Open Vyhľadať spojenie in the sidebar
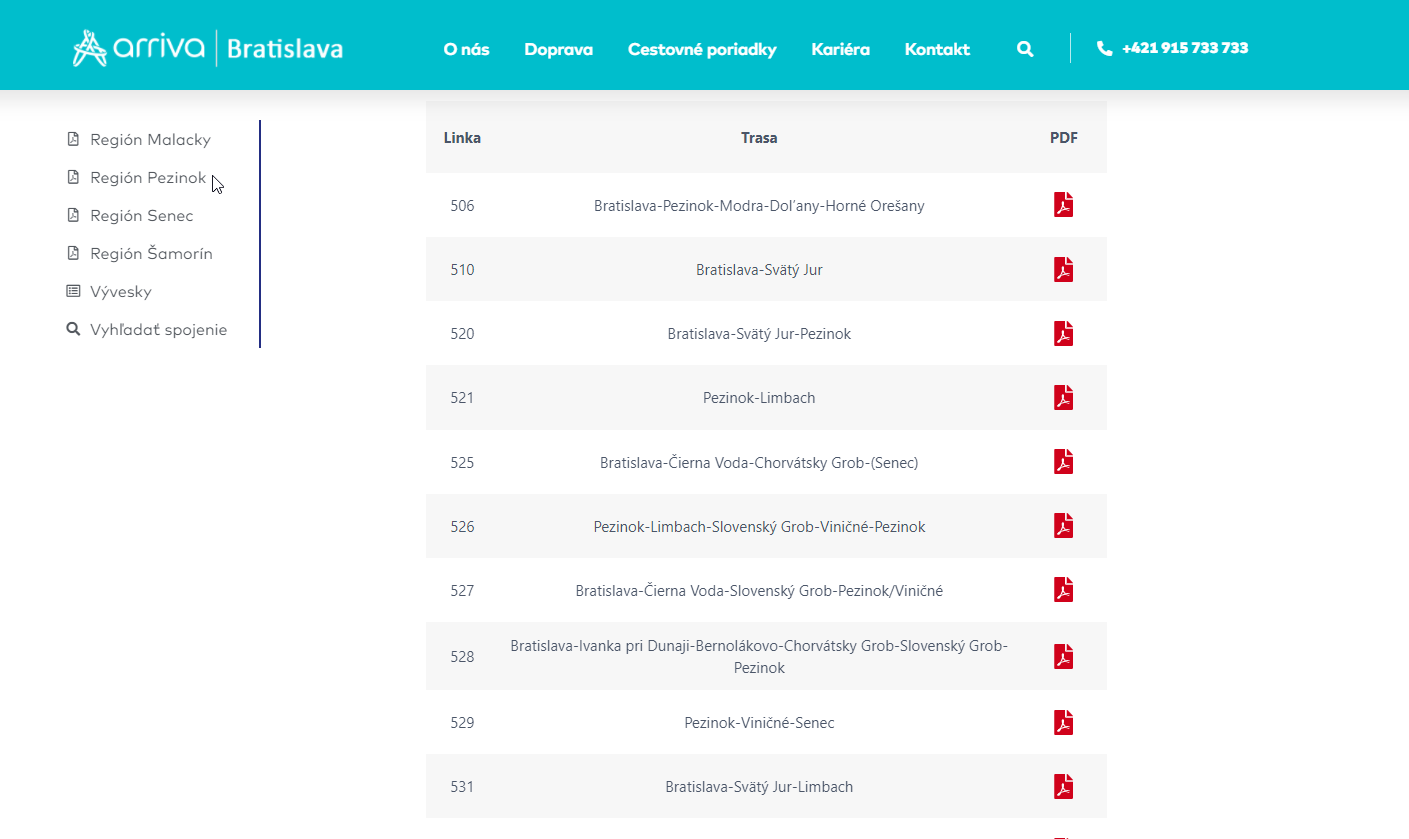This screenshot has height=839, width=1409. pos(158,330)
